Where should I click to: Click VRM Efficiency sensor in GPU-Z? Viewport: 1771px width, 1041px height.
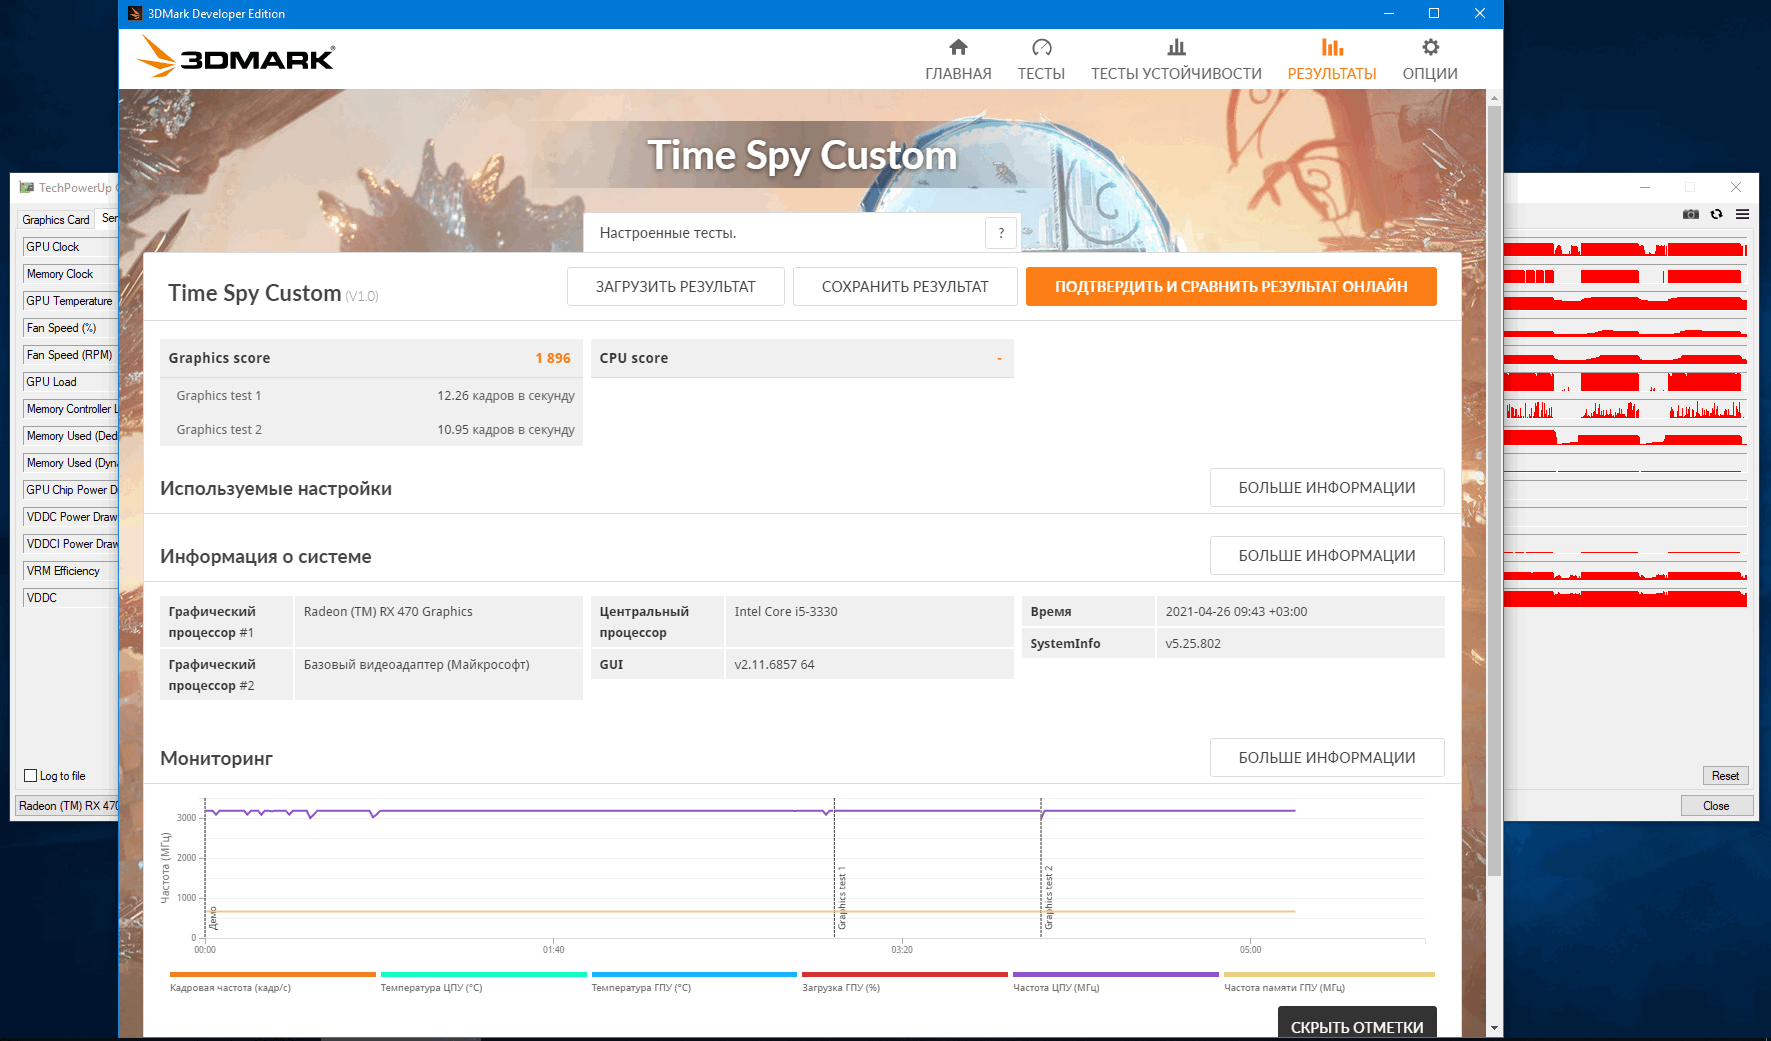pyautogui.click(x=70, y=571)
